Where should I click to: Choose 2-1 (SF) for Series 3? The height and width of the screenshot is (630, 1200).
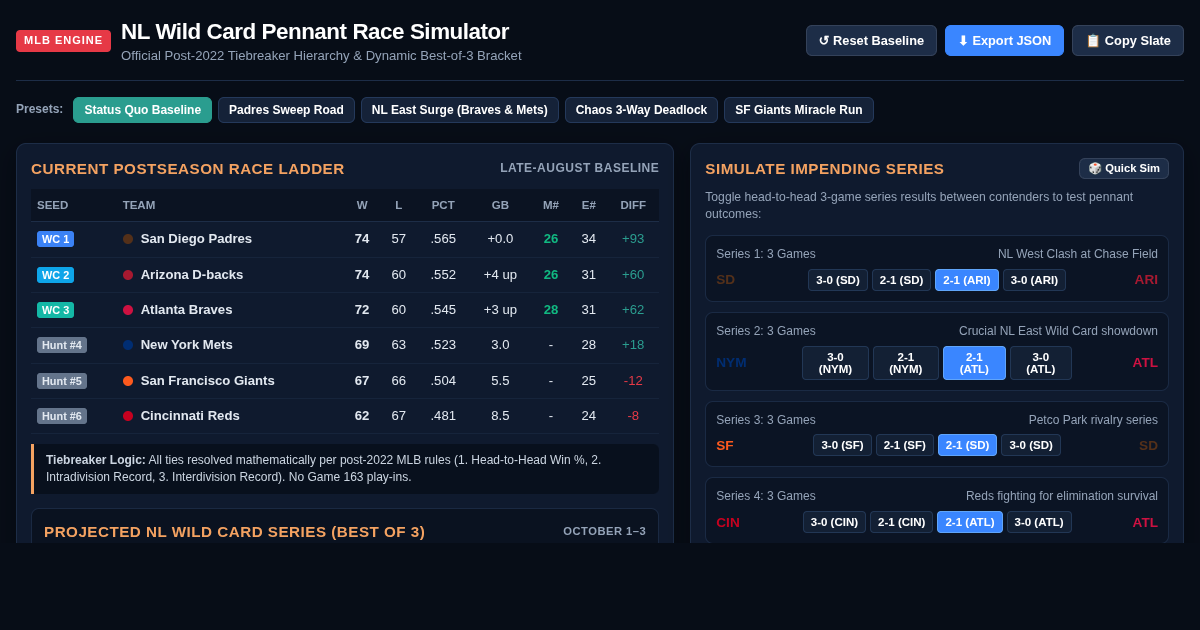(905, 445)
